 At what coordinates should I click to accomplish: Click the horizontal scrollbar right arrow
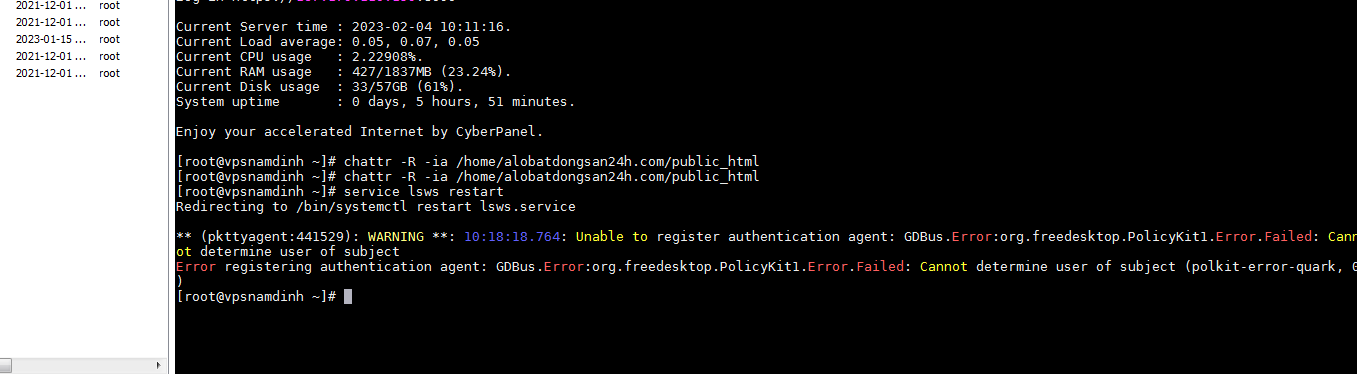coord(159,366)
